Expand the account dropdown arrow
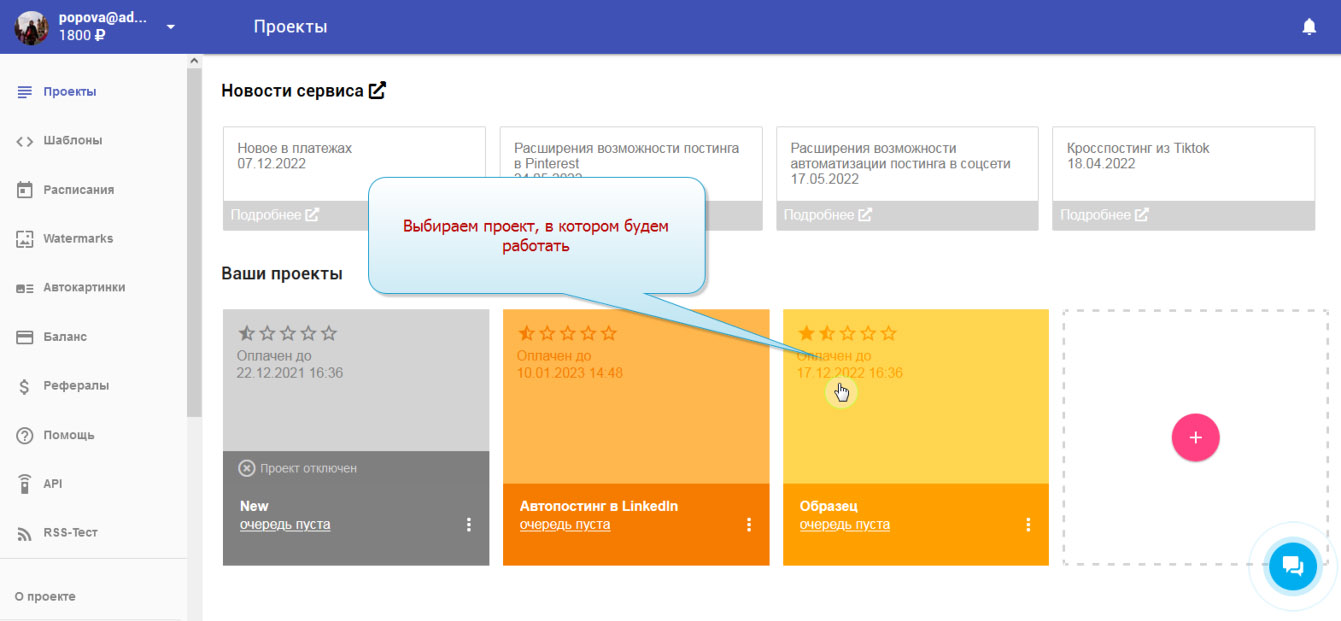This screenshot has width=1341, height=621. [171, 26]
